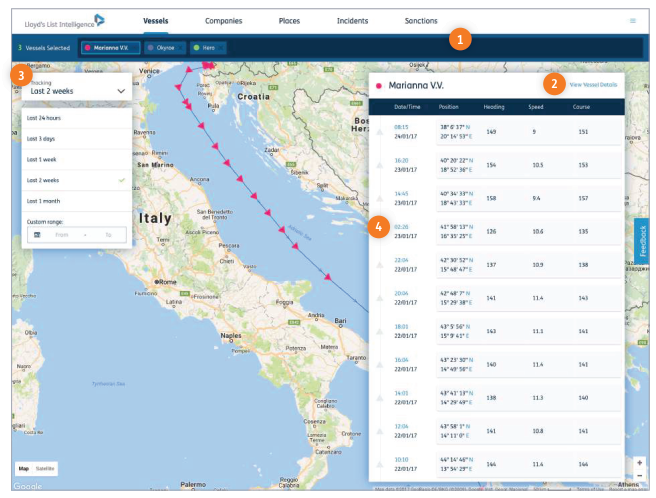Click the Course column header
This screenshot has height=498, width=656.
coord(581,107)
